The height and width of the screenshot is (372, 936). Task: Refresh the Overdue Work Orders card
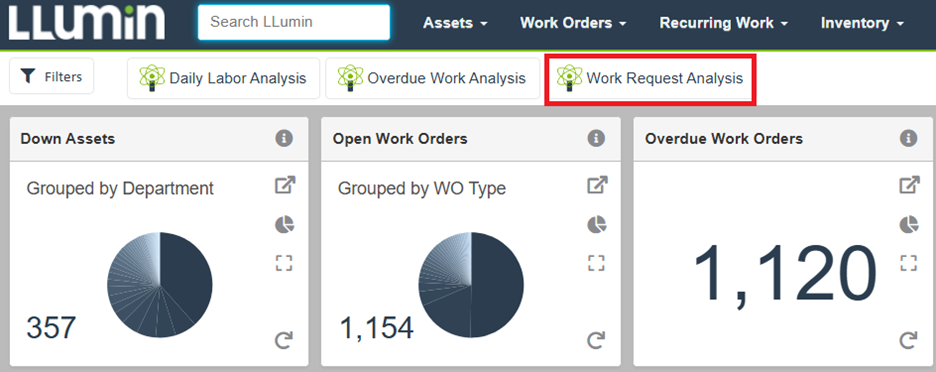coord(908,340)
